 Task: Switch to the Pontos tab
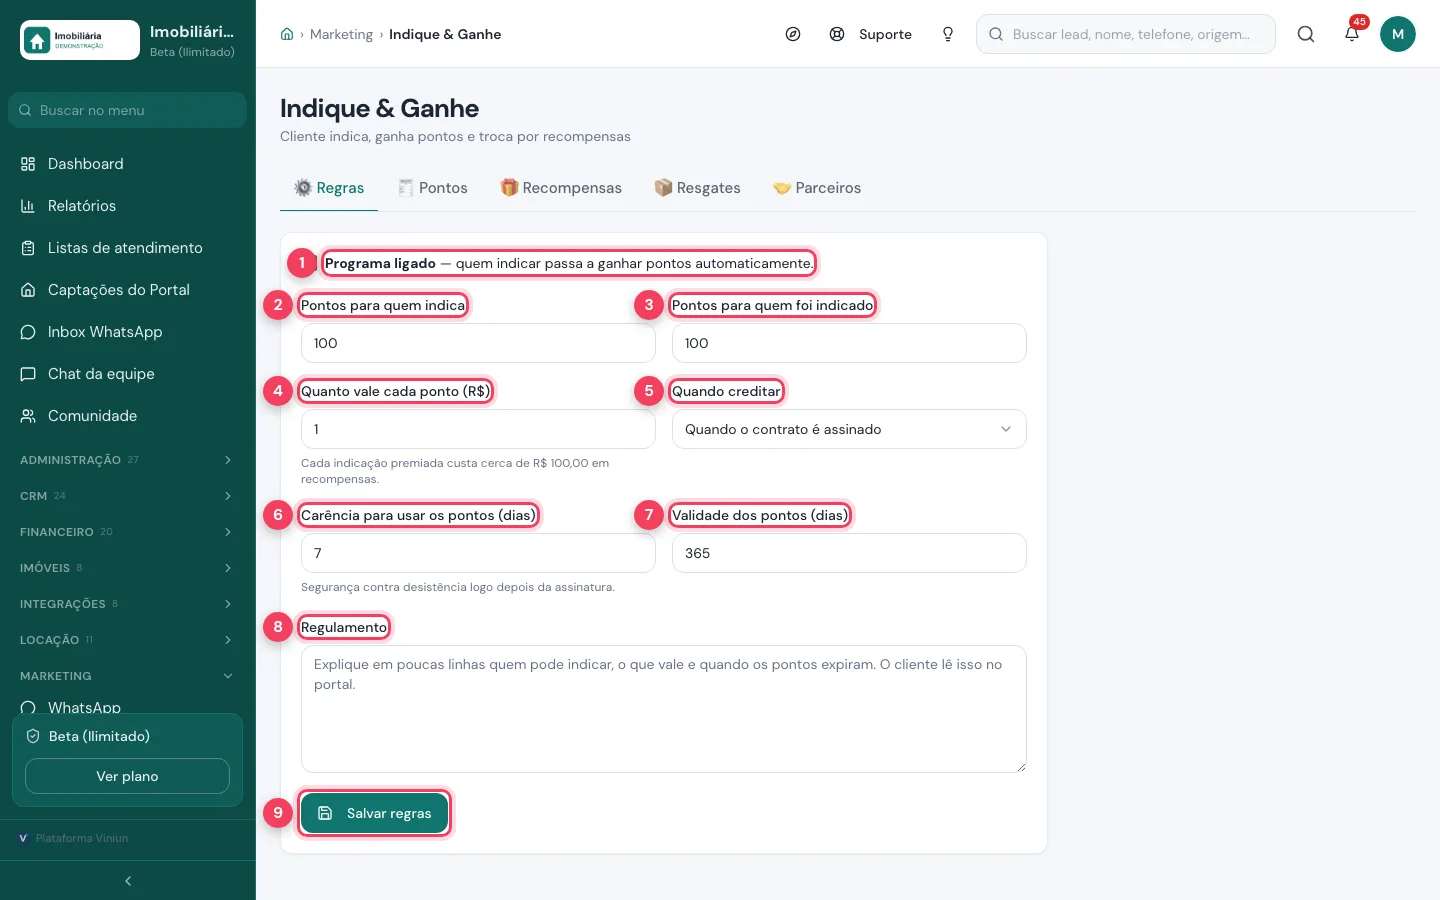(x=433, y=188)
